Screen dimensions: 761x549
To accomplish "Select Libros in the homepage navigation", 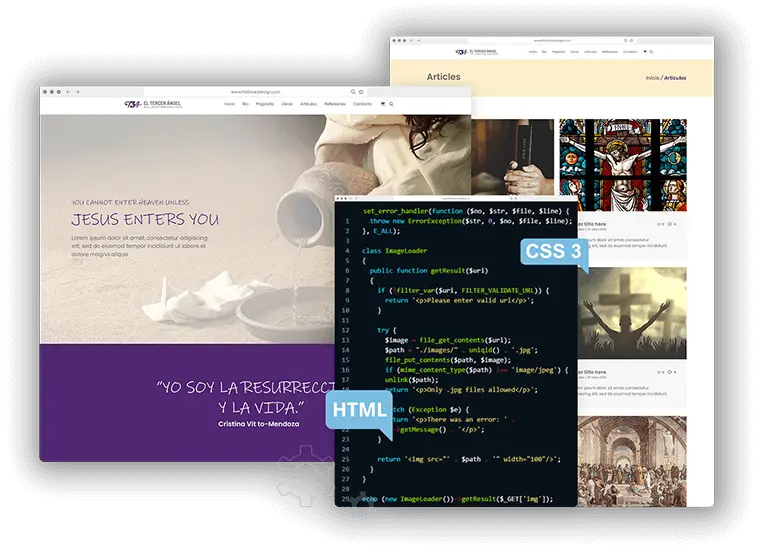I will (287, 104).
